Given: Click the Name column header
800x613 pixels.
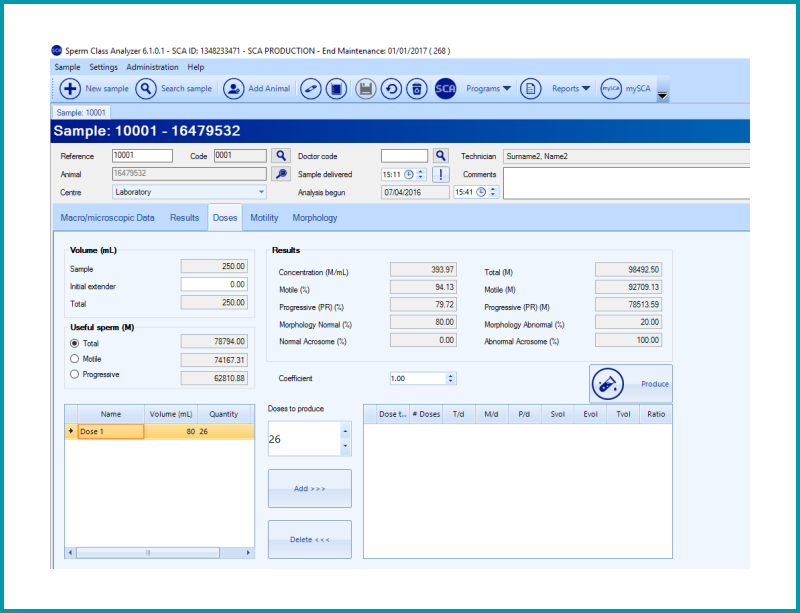Looking at the screenshot, I should click(111, 414).
